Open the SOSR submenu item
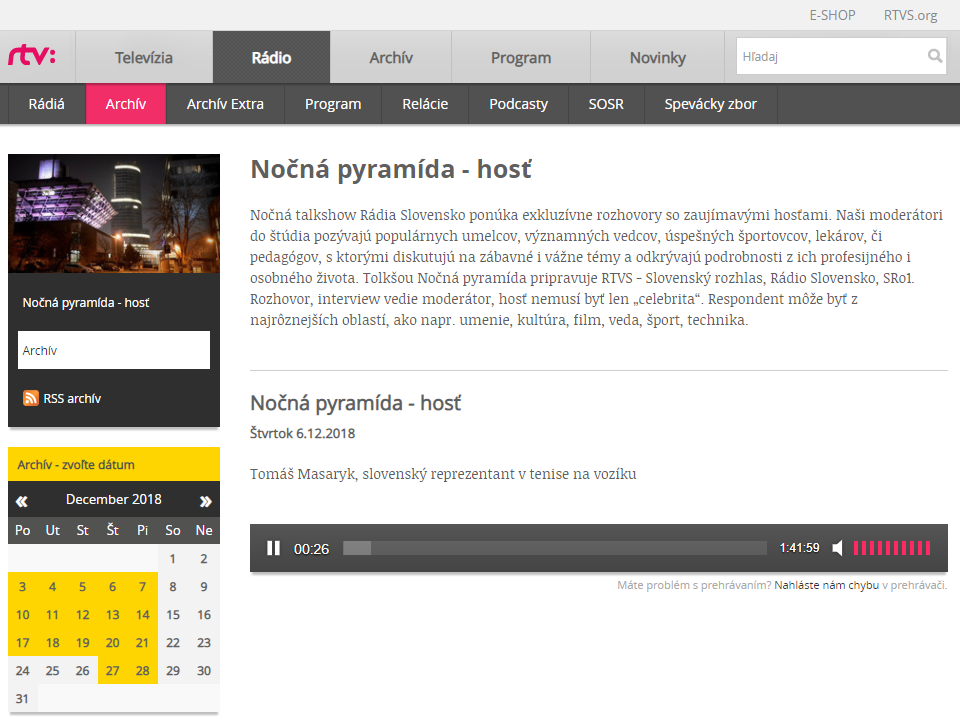 point(606,104)
